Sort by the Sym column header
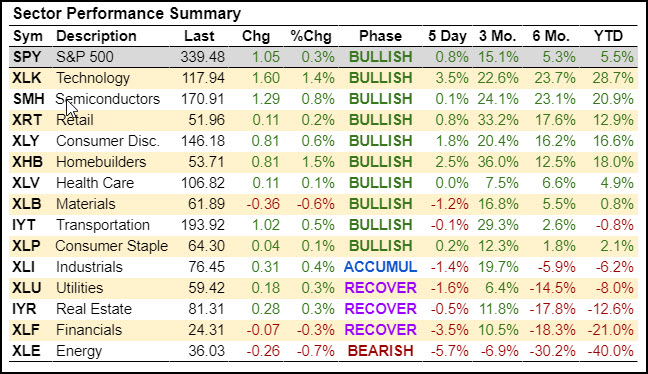648x374 pixels. point(28,36)
